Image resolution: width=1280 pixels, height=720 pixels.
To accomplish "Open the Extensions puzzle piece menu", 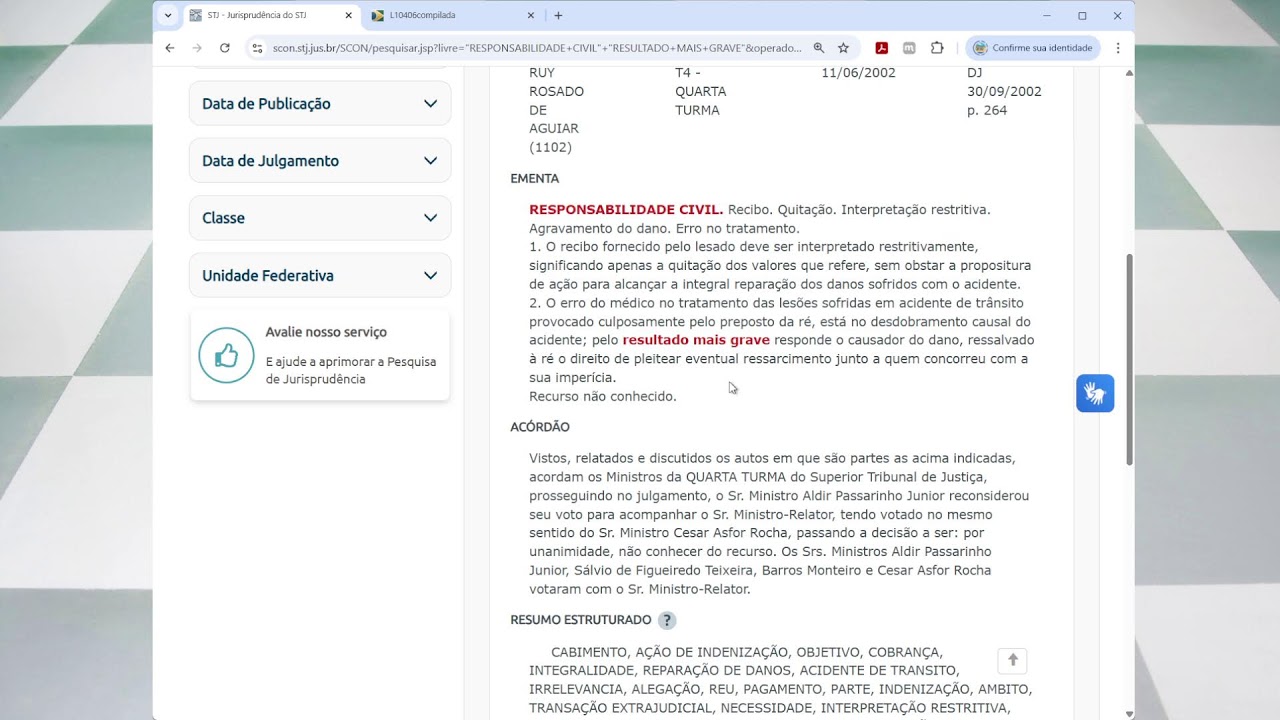I will [x=937, y=48].
